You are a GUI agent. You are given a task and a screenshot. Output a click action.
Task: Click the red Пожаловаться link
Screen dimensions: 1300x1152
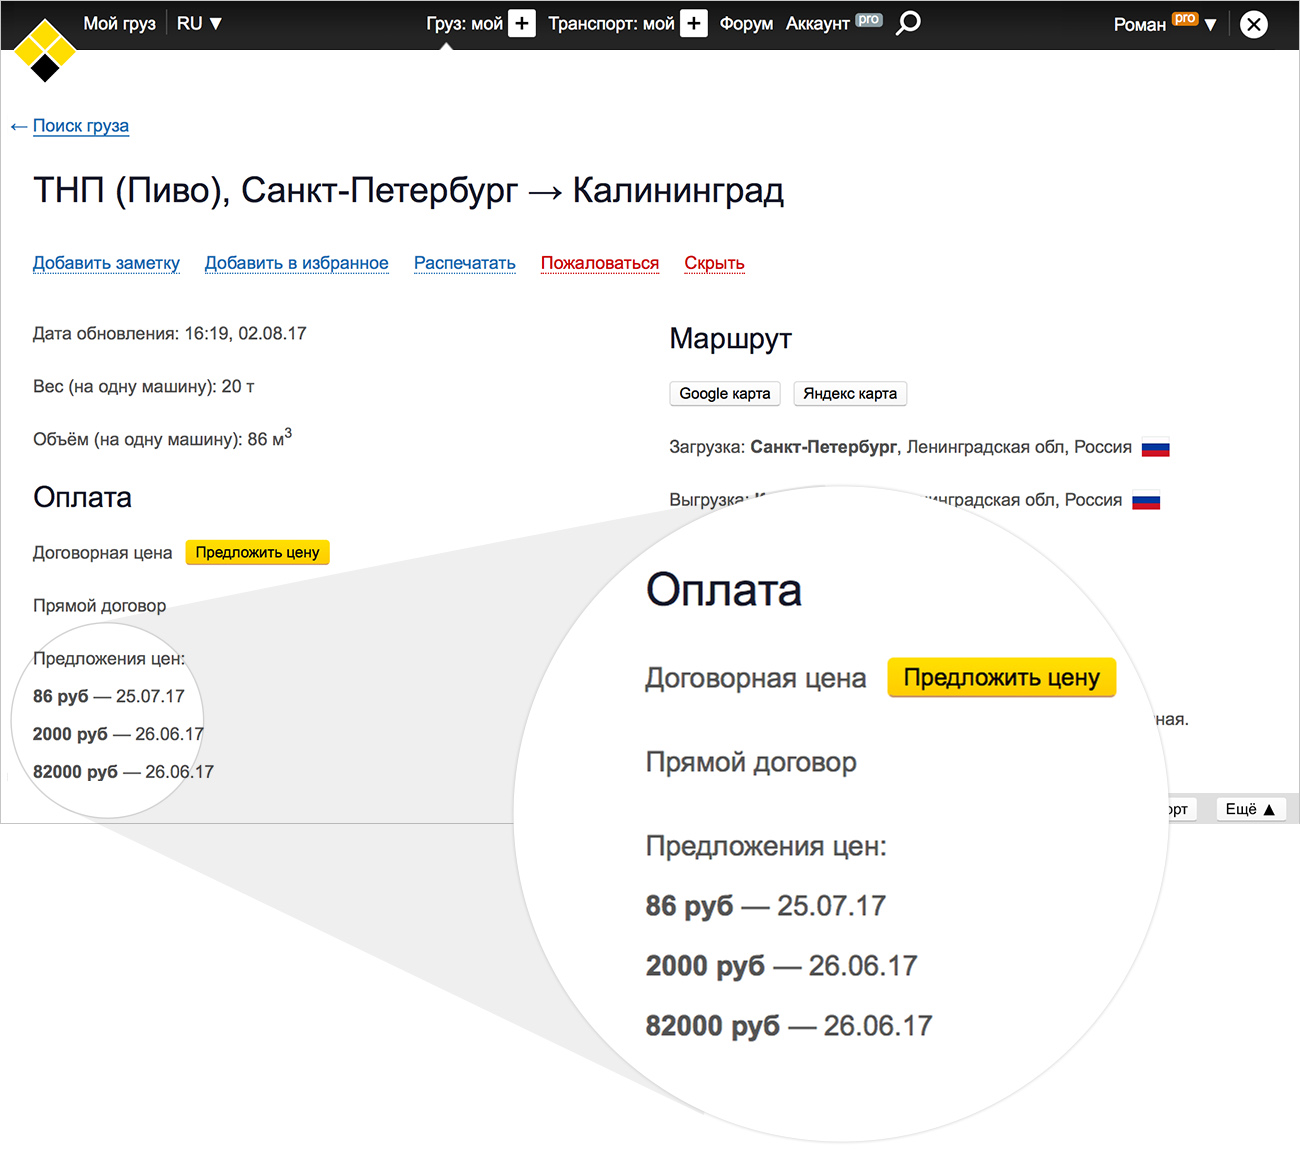[599, 263]
